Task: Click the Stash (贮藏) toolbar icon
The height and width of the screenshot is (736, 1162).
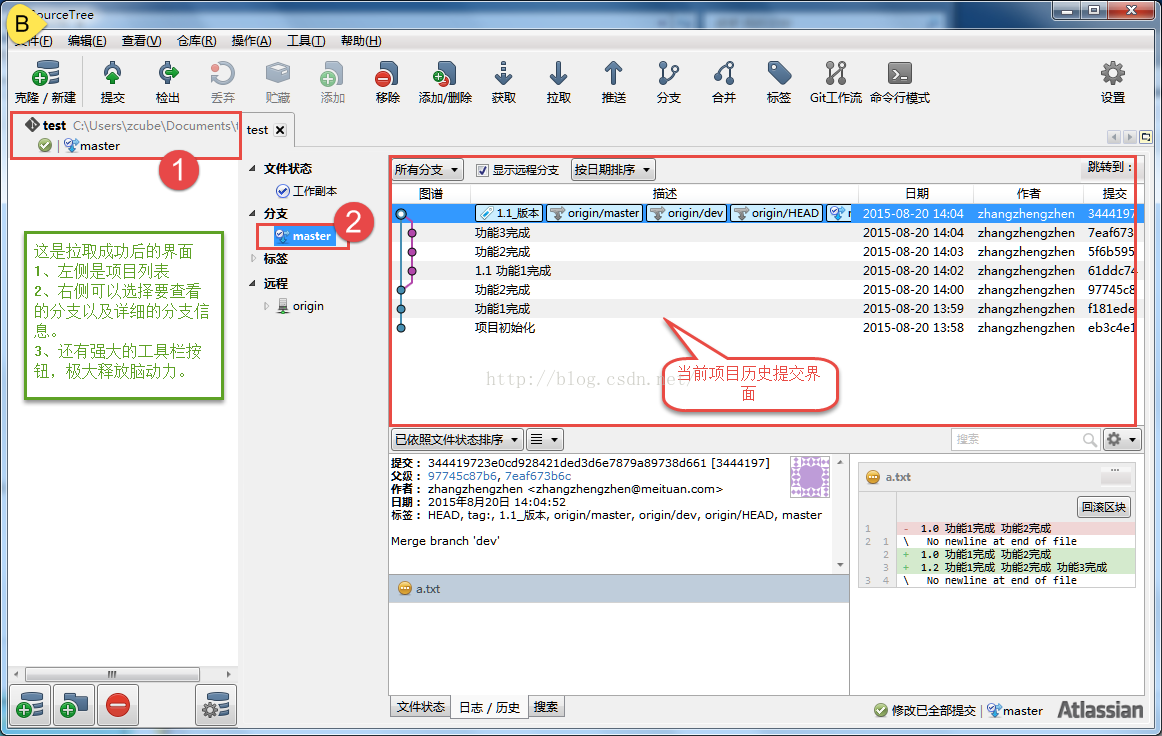Action: click(277, 82)
